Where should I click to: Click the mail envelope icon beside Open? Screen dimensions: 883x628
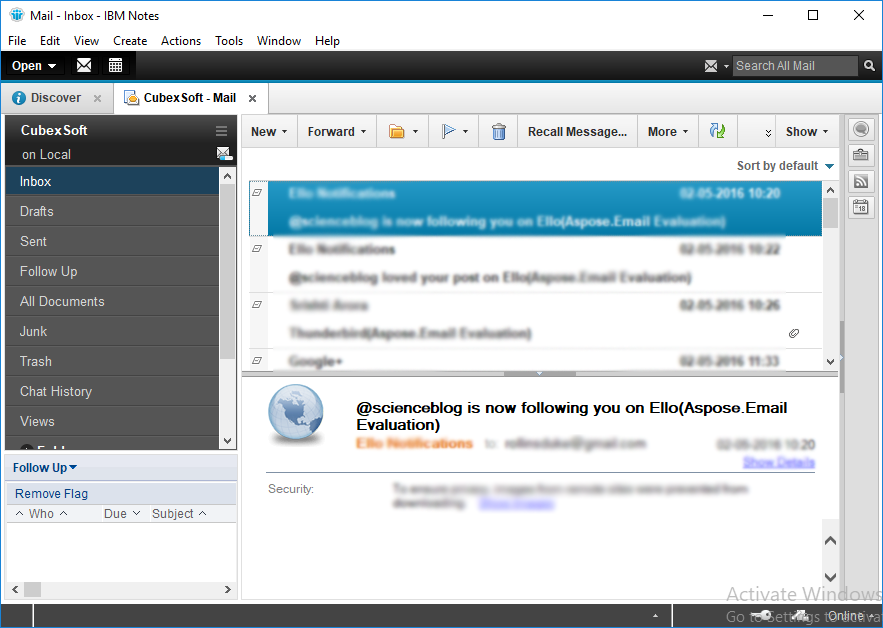point(84,66)
